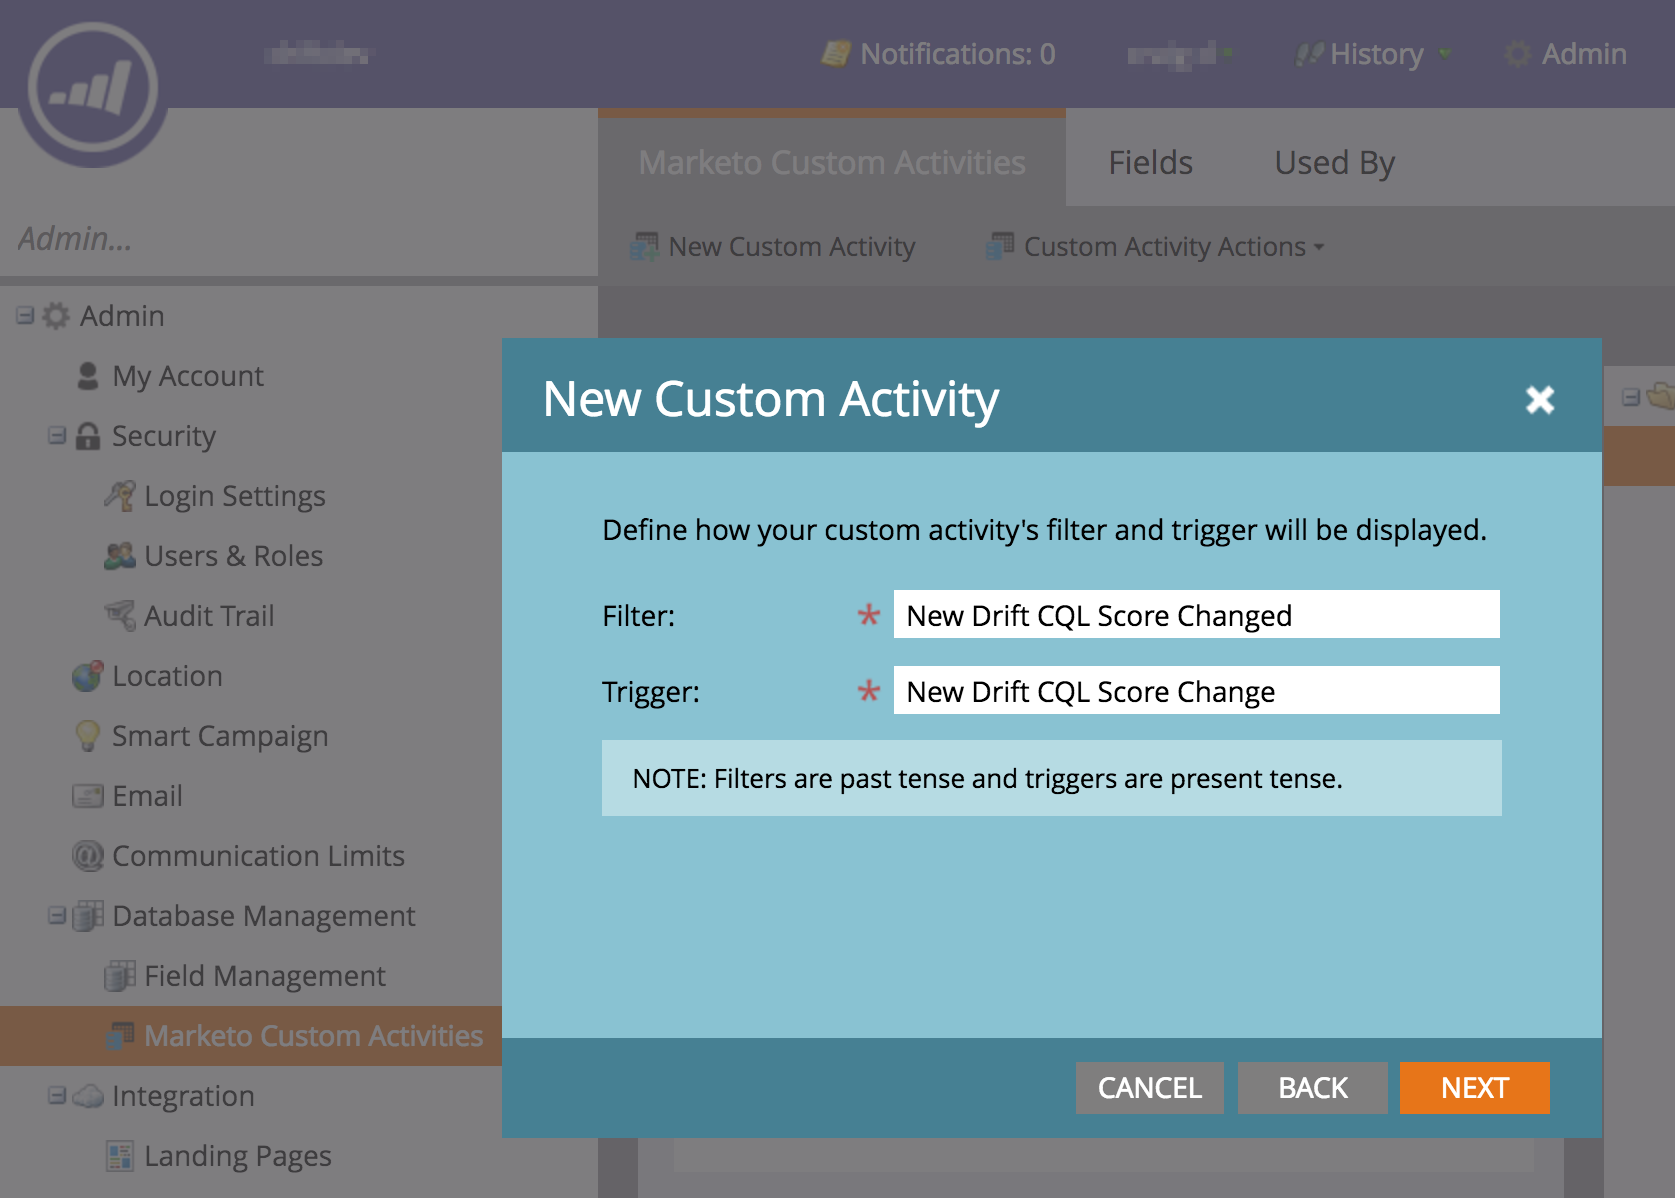Click the Location globe icon
Image resolution: width=1675 pixels, height=1198 pixels.
point(88,676)
